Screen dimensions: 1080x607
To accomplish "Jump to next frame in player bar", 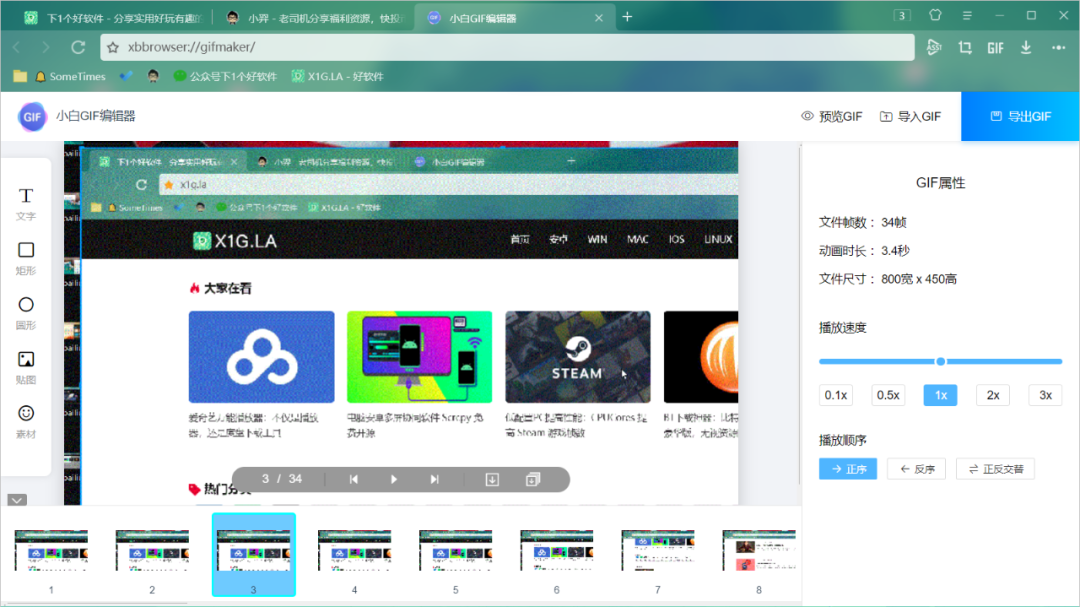I will (435, 480).
